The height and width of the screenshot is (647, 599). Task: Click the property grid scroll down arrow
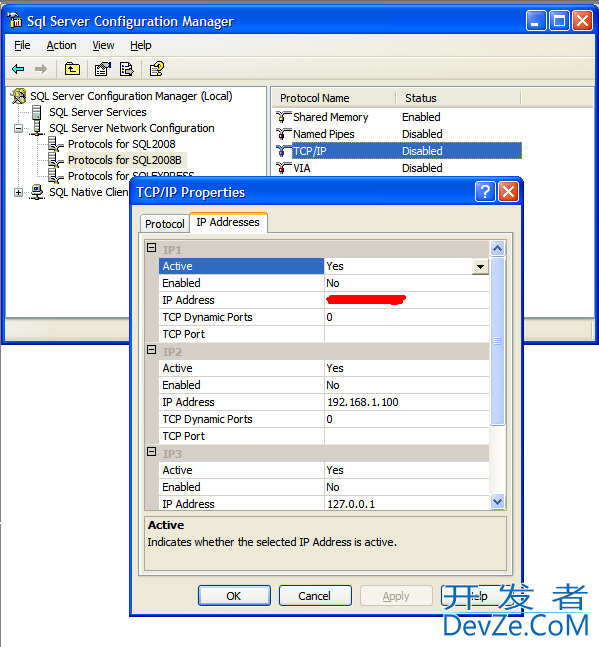tap(498, 502)
